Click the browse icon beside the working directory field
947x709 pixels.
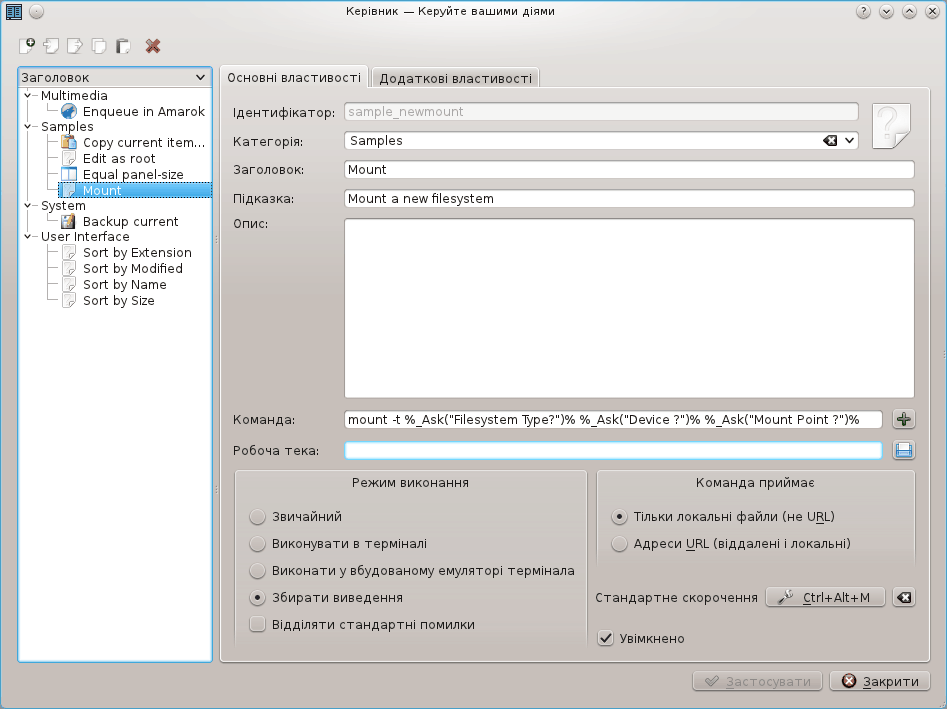point(904,451)
